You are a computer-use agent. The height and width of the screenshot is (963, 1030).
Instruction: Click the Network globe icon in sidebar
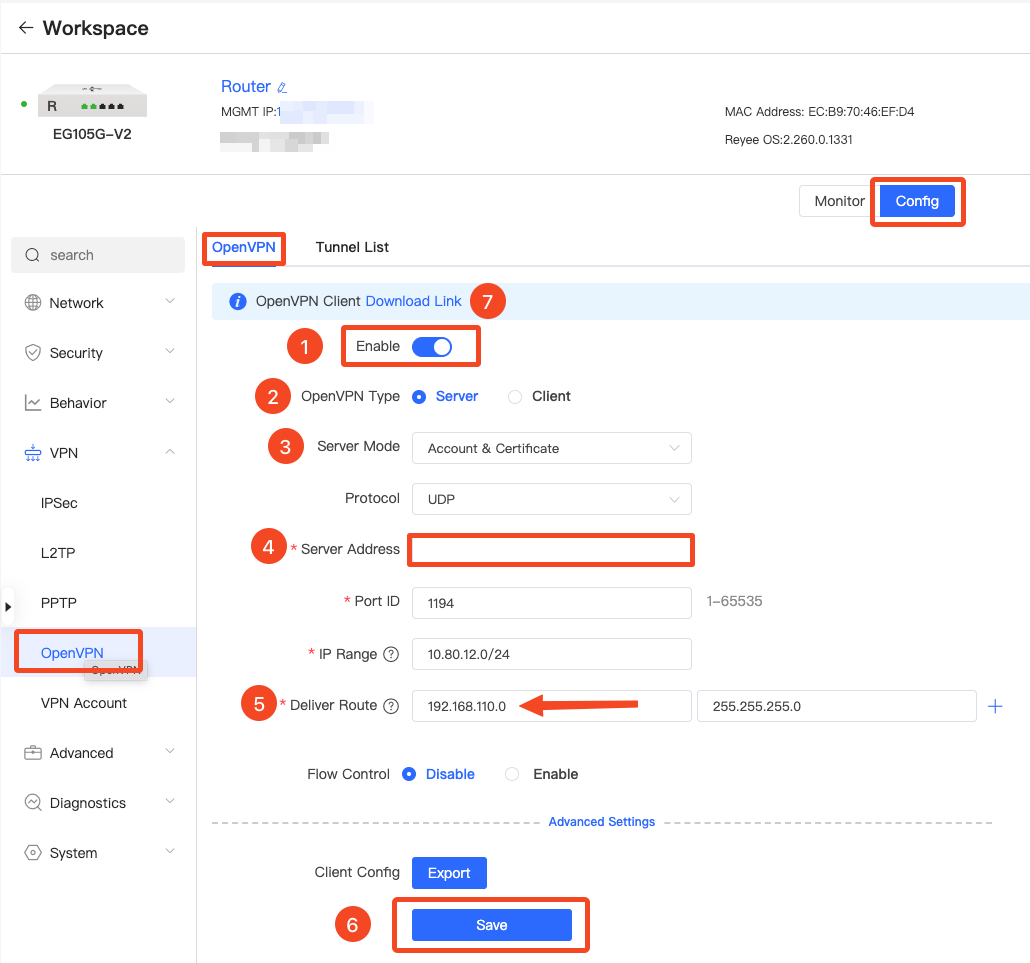click(x=33, y=302)
